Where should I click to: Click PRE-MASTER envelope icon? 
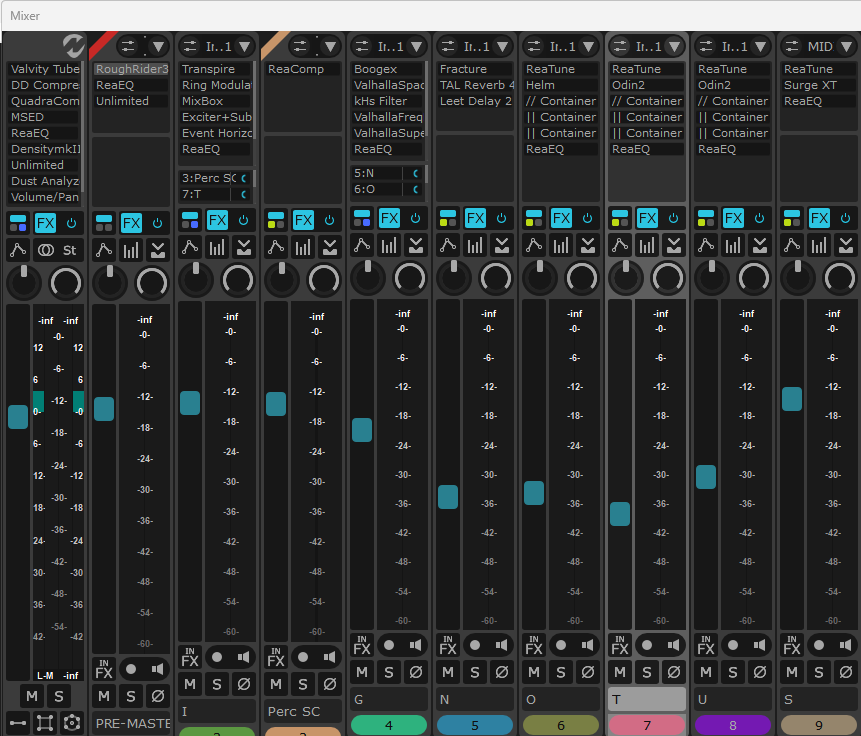click(x=104, y=250)
